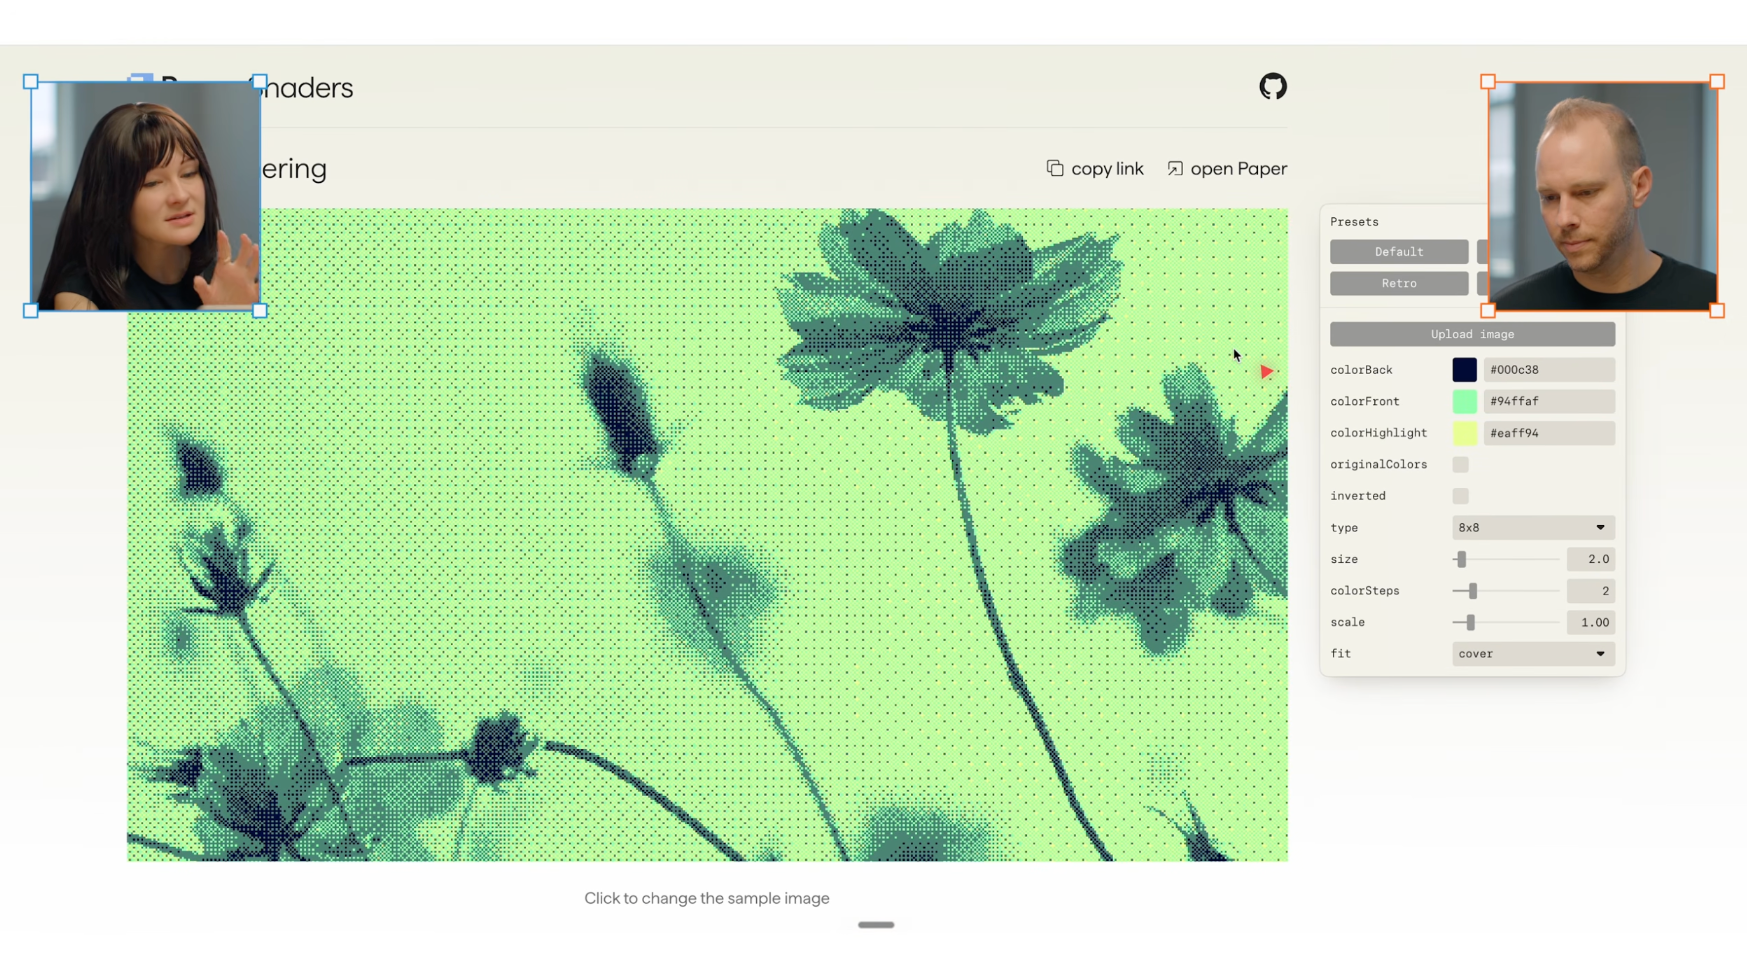The width and height of the screenshot is (1747, 970).
Task: Click the 'open Paper' text
Action: [x=1238, y=169]
